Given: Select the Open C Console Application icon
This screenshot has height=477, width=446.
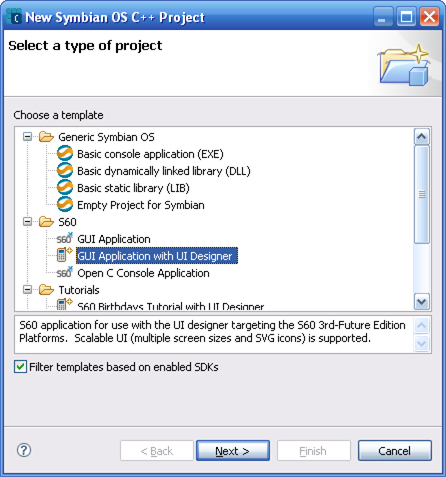Looking at the screenshot, I should (64, 273).
